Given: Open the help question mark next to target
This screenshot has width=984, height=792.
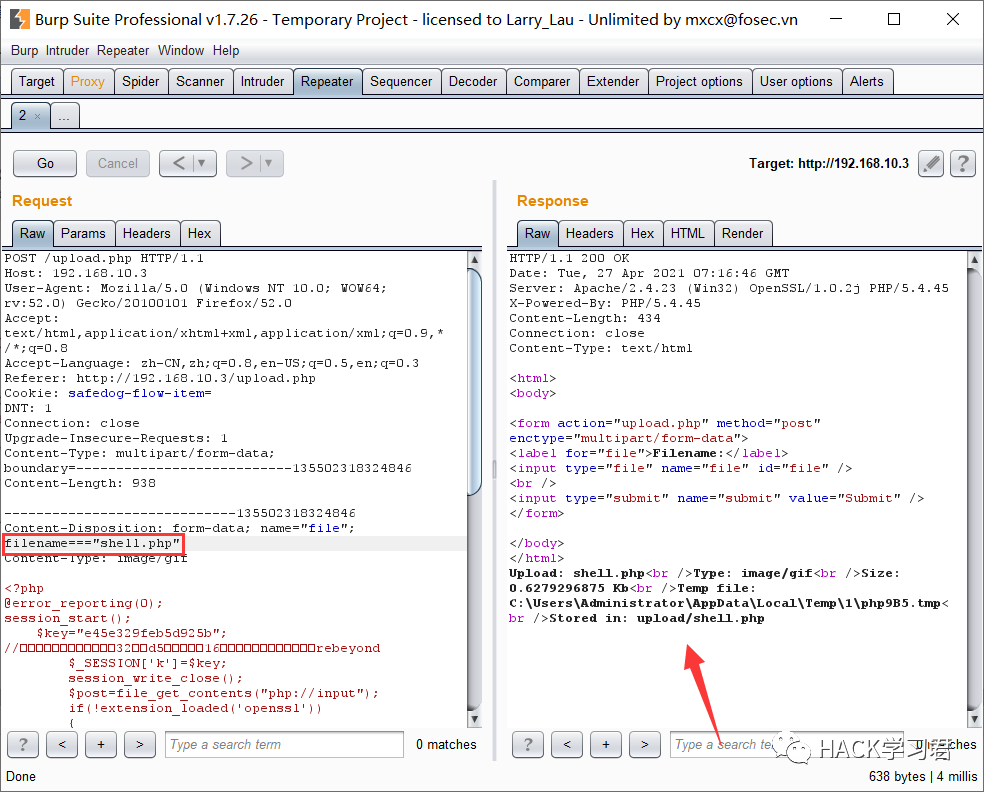Looking at the screenshot, I should click(x=963, y=164).
